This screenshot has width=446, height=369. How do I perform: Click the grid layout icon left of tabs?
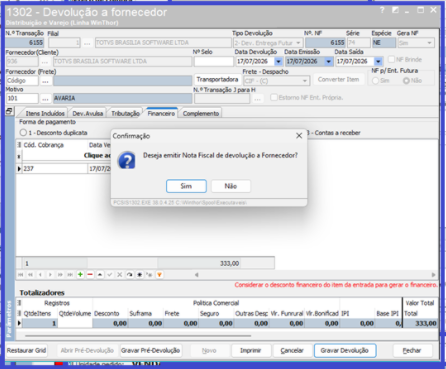(9, 111)
